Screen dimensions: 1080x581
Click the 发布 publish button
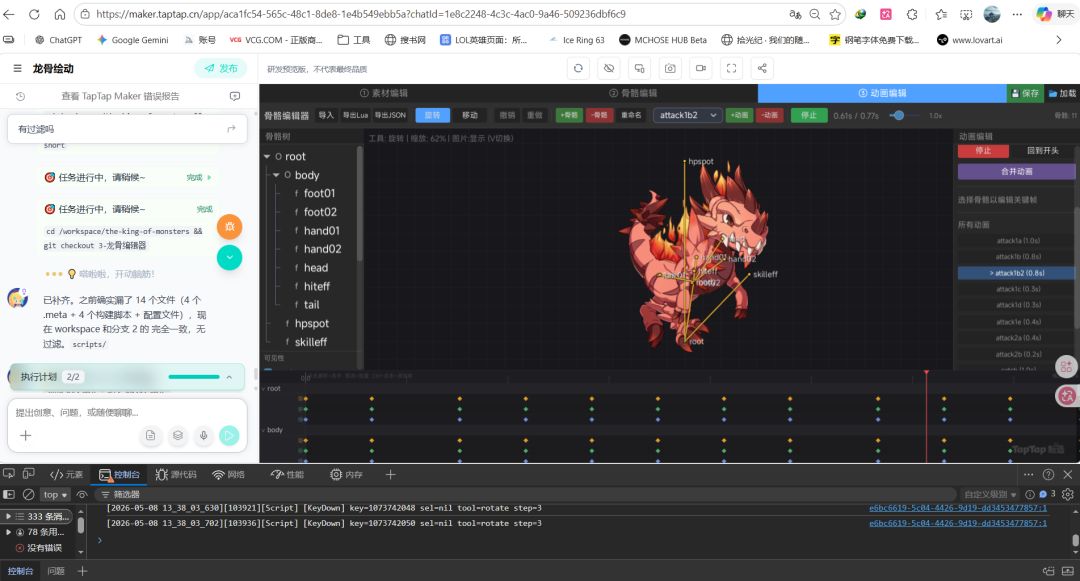coord(220,68)
